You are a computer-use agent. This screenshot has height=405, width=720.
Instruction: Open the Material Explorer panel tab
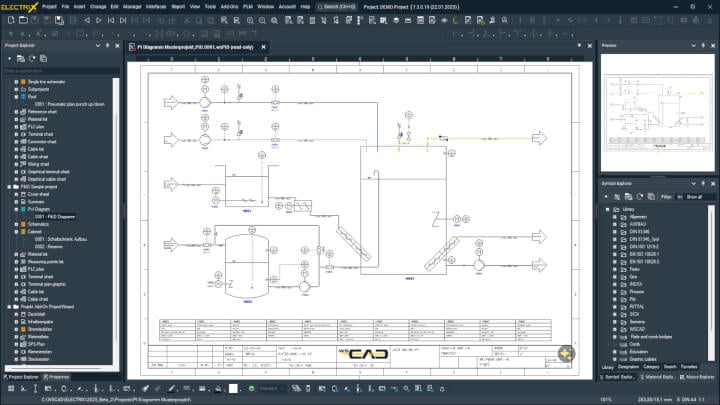(x=661, y=377)
